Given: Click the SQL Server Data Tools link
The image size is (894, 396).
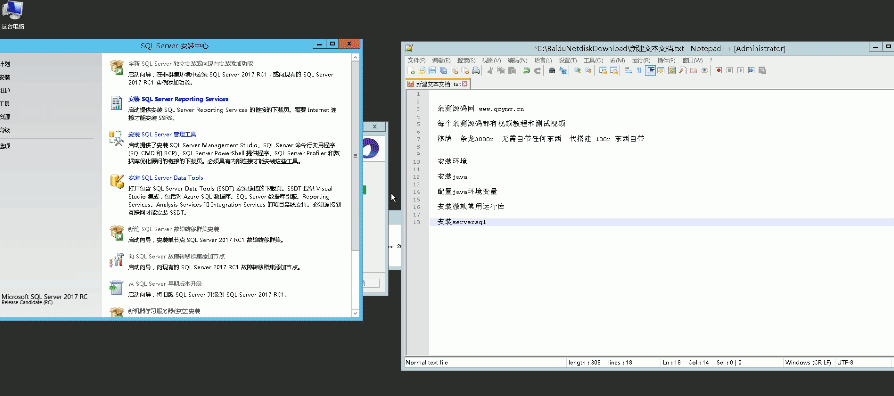Looking at the screenshot, I should (165, 178).
